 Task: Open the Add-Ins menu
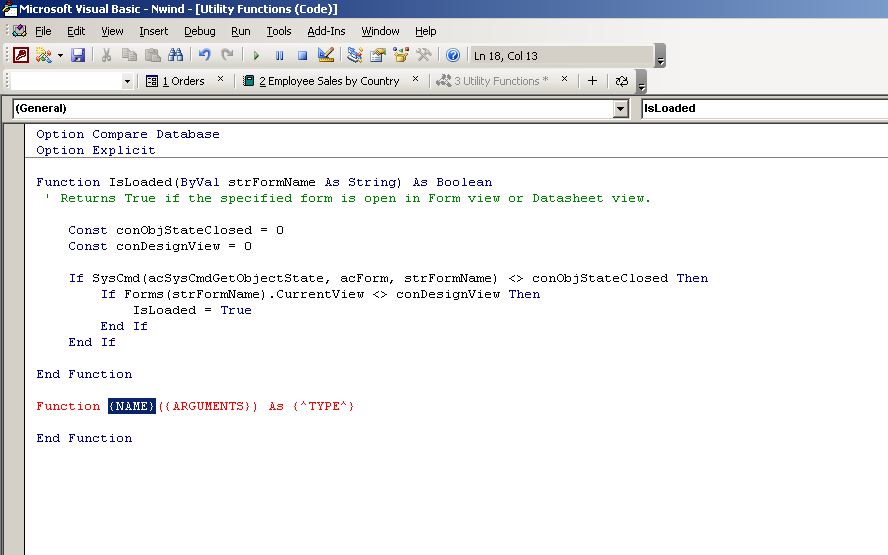(x=326, y=31)
